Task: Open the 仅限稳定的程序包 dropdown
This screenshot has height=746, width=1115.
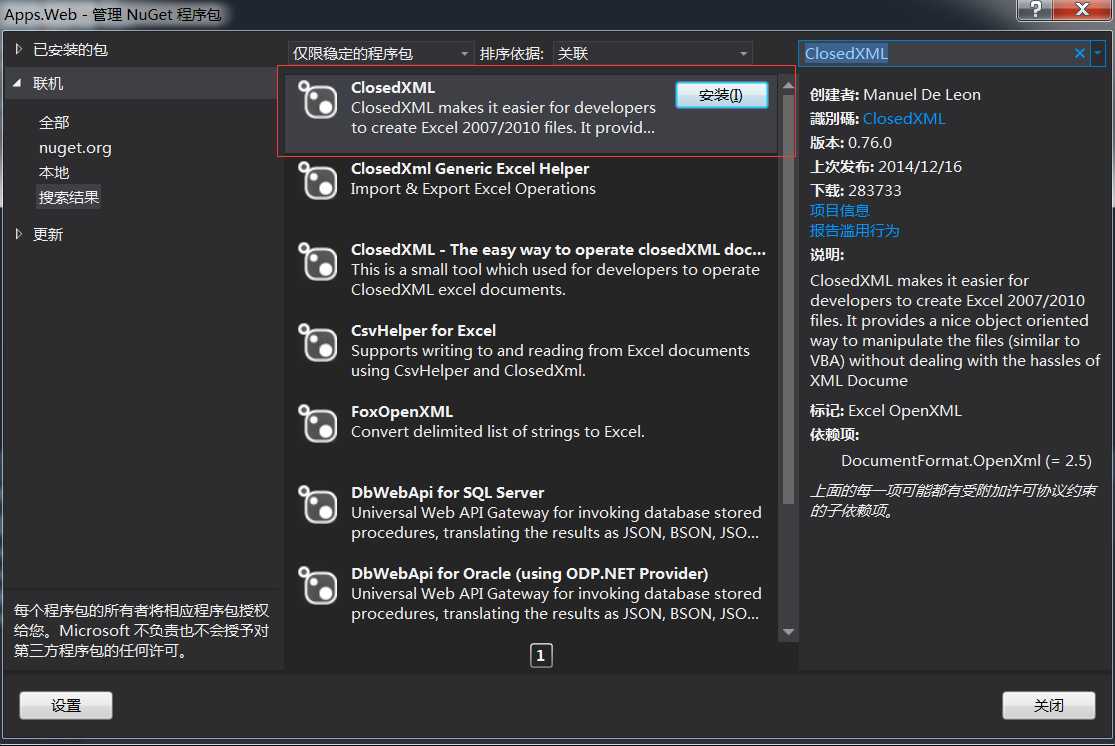Action: click(x=380, y=53)
